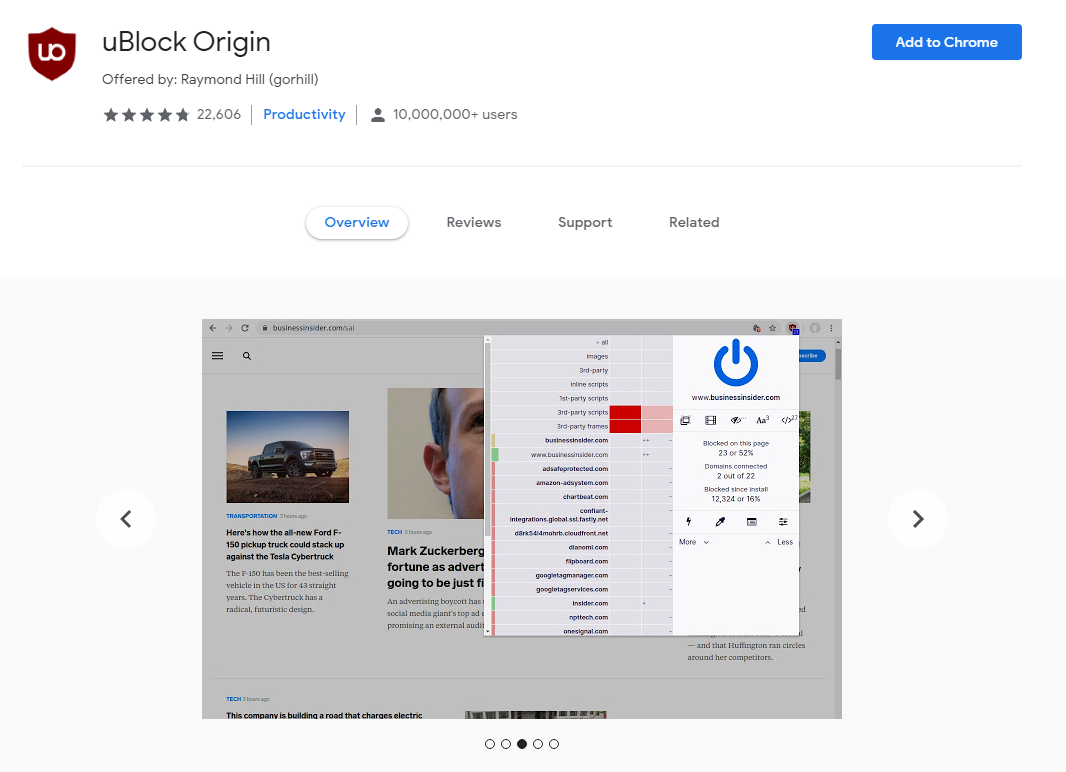Open the uBlock dashboard settings icon
The height and width of the screenshot is (772, 1066).
(784, 521)
